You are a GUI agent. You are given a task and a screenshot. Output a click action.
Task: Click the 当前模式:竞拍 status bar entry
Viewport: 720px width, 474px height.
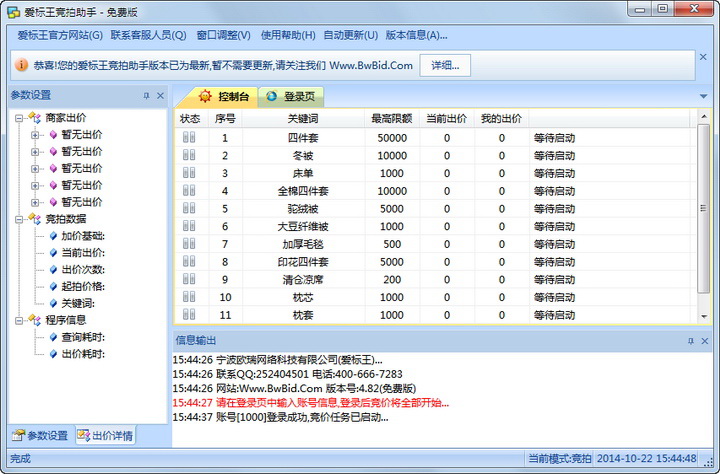tap(559, 458)
